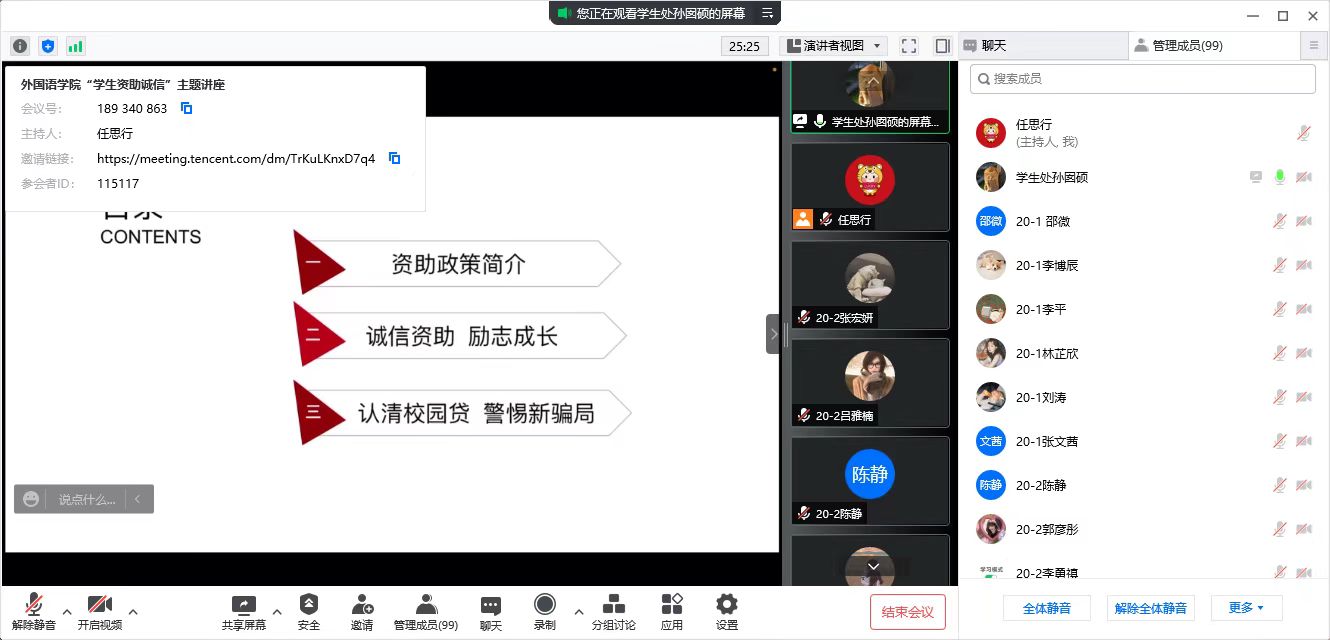Image resolution: width=1330 pixels, height=640 pixels.
Task: Start recording with 录制 button
Action: click(545, 611)
